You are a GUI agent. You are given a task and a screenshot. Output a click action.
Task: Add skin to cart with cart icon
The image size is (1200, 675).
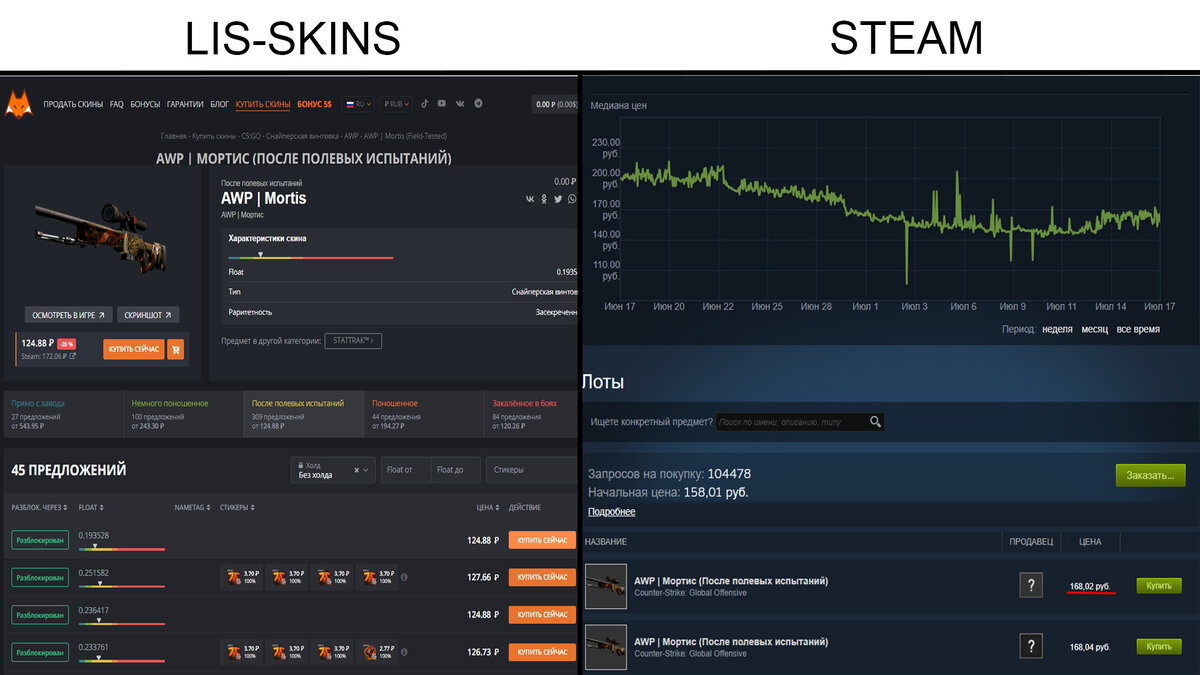click(176, 349)
